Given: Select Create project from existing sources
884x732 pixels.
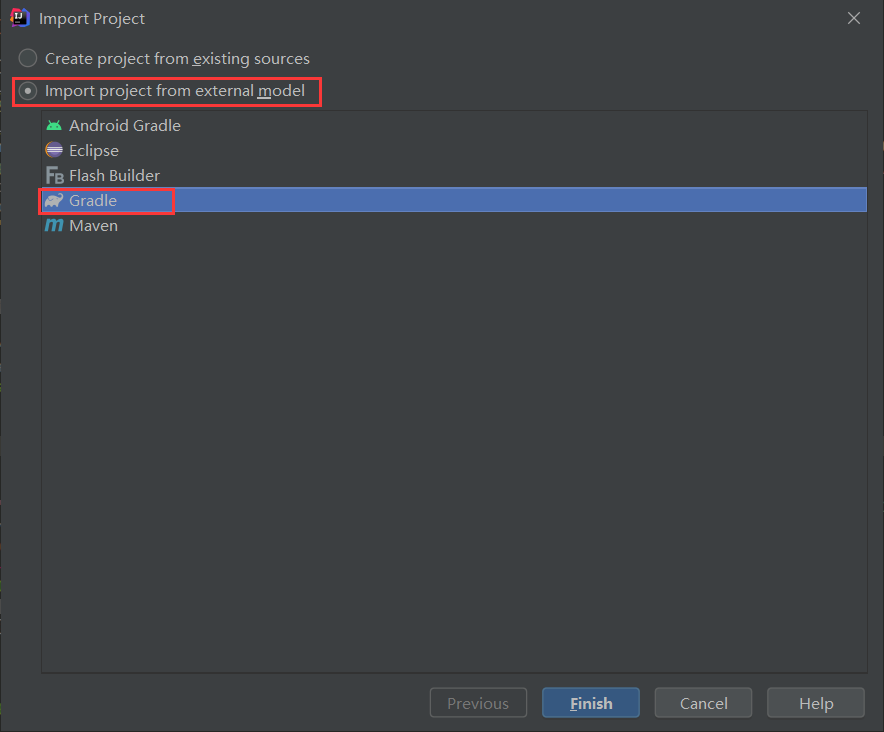Looking at the screenshot, I should click(x=28, y=59).
